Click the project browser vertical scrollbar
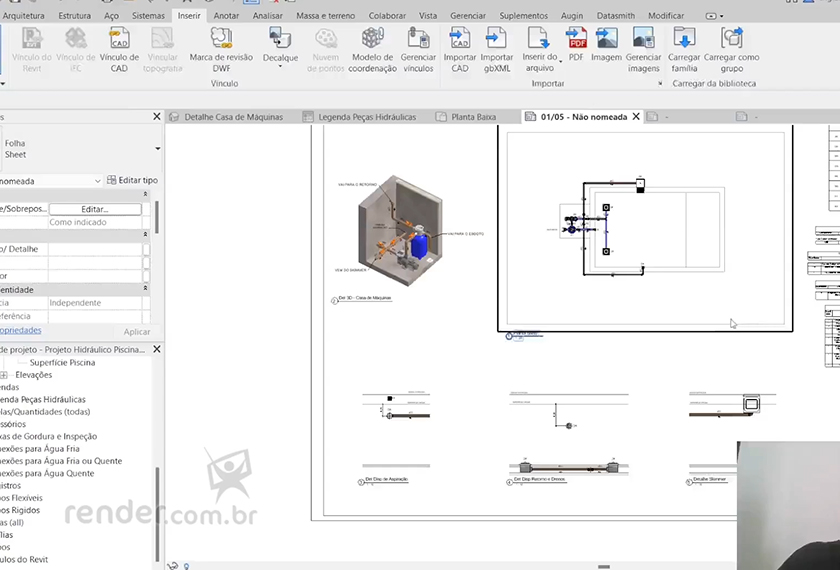The height and width of the screenshot is (570, 840). coord(156,500)
